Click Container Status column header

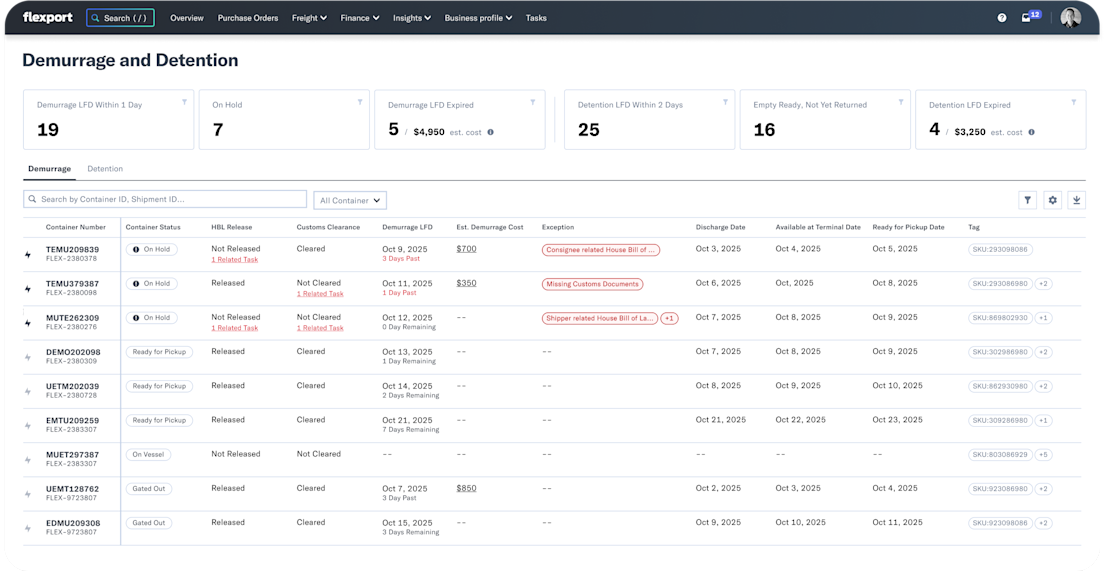tap(153, 227)
